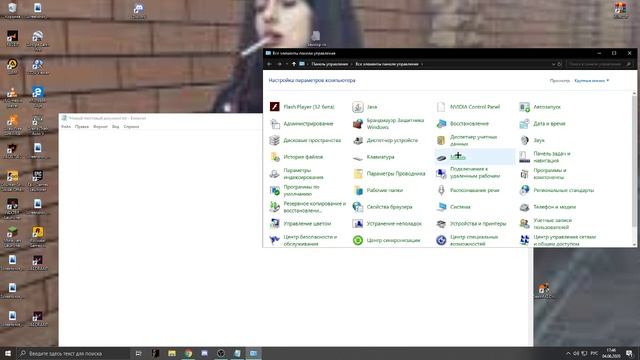Open Параметры Проводника item
640x360 pixels.
pos(389,174)
